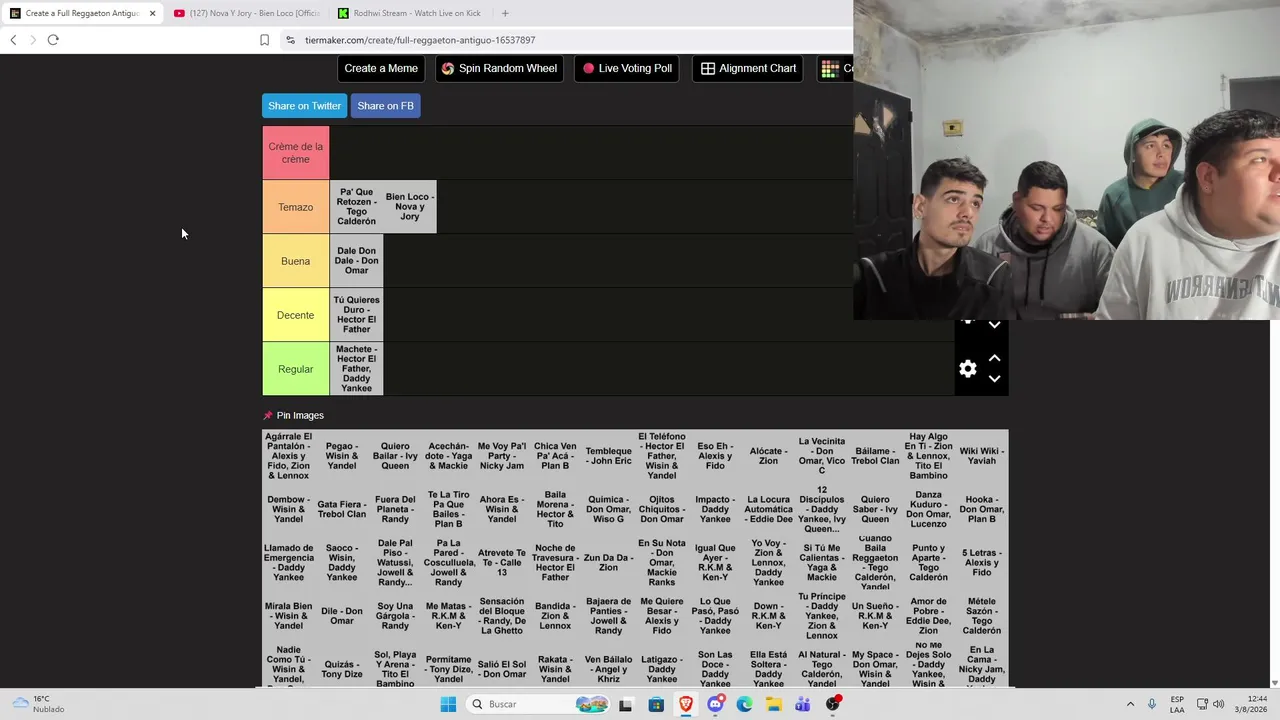The image size is (1280, 720).
Task: Move Regular row down arrow
Action: click(x=994, y=379)
